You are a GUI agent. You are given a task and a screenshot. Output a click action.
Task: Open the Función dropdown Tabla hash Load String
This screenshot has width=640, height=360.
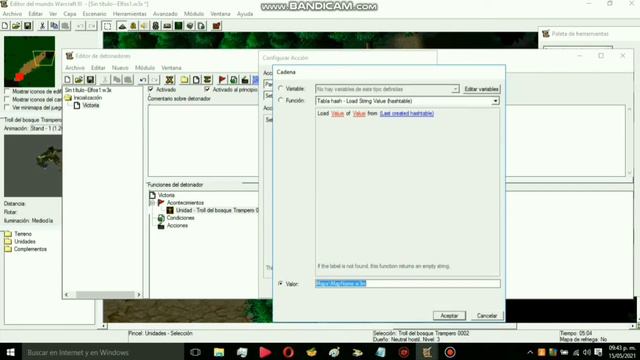pos(407,101)
